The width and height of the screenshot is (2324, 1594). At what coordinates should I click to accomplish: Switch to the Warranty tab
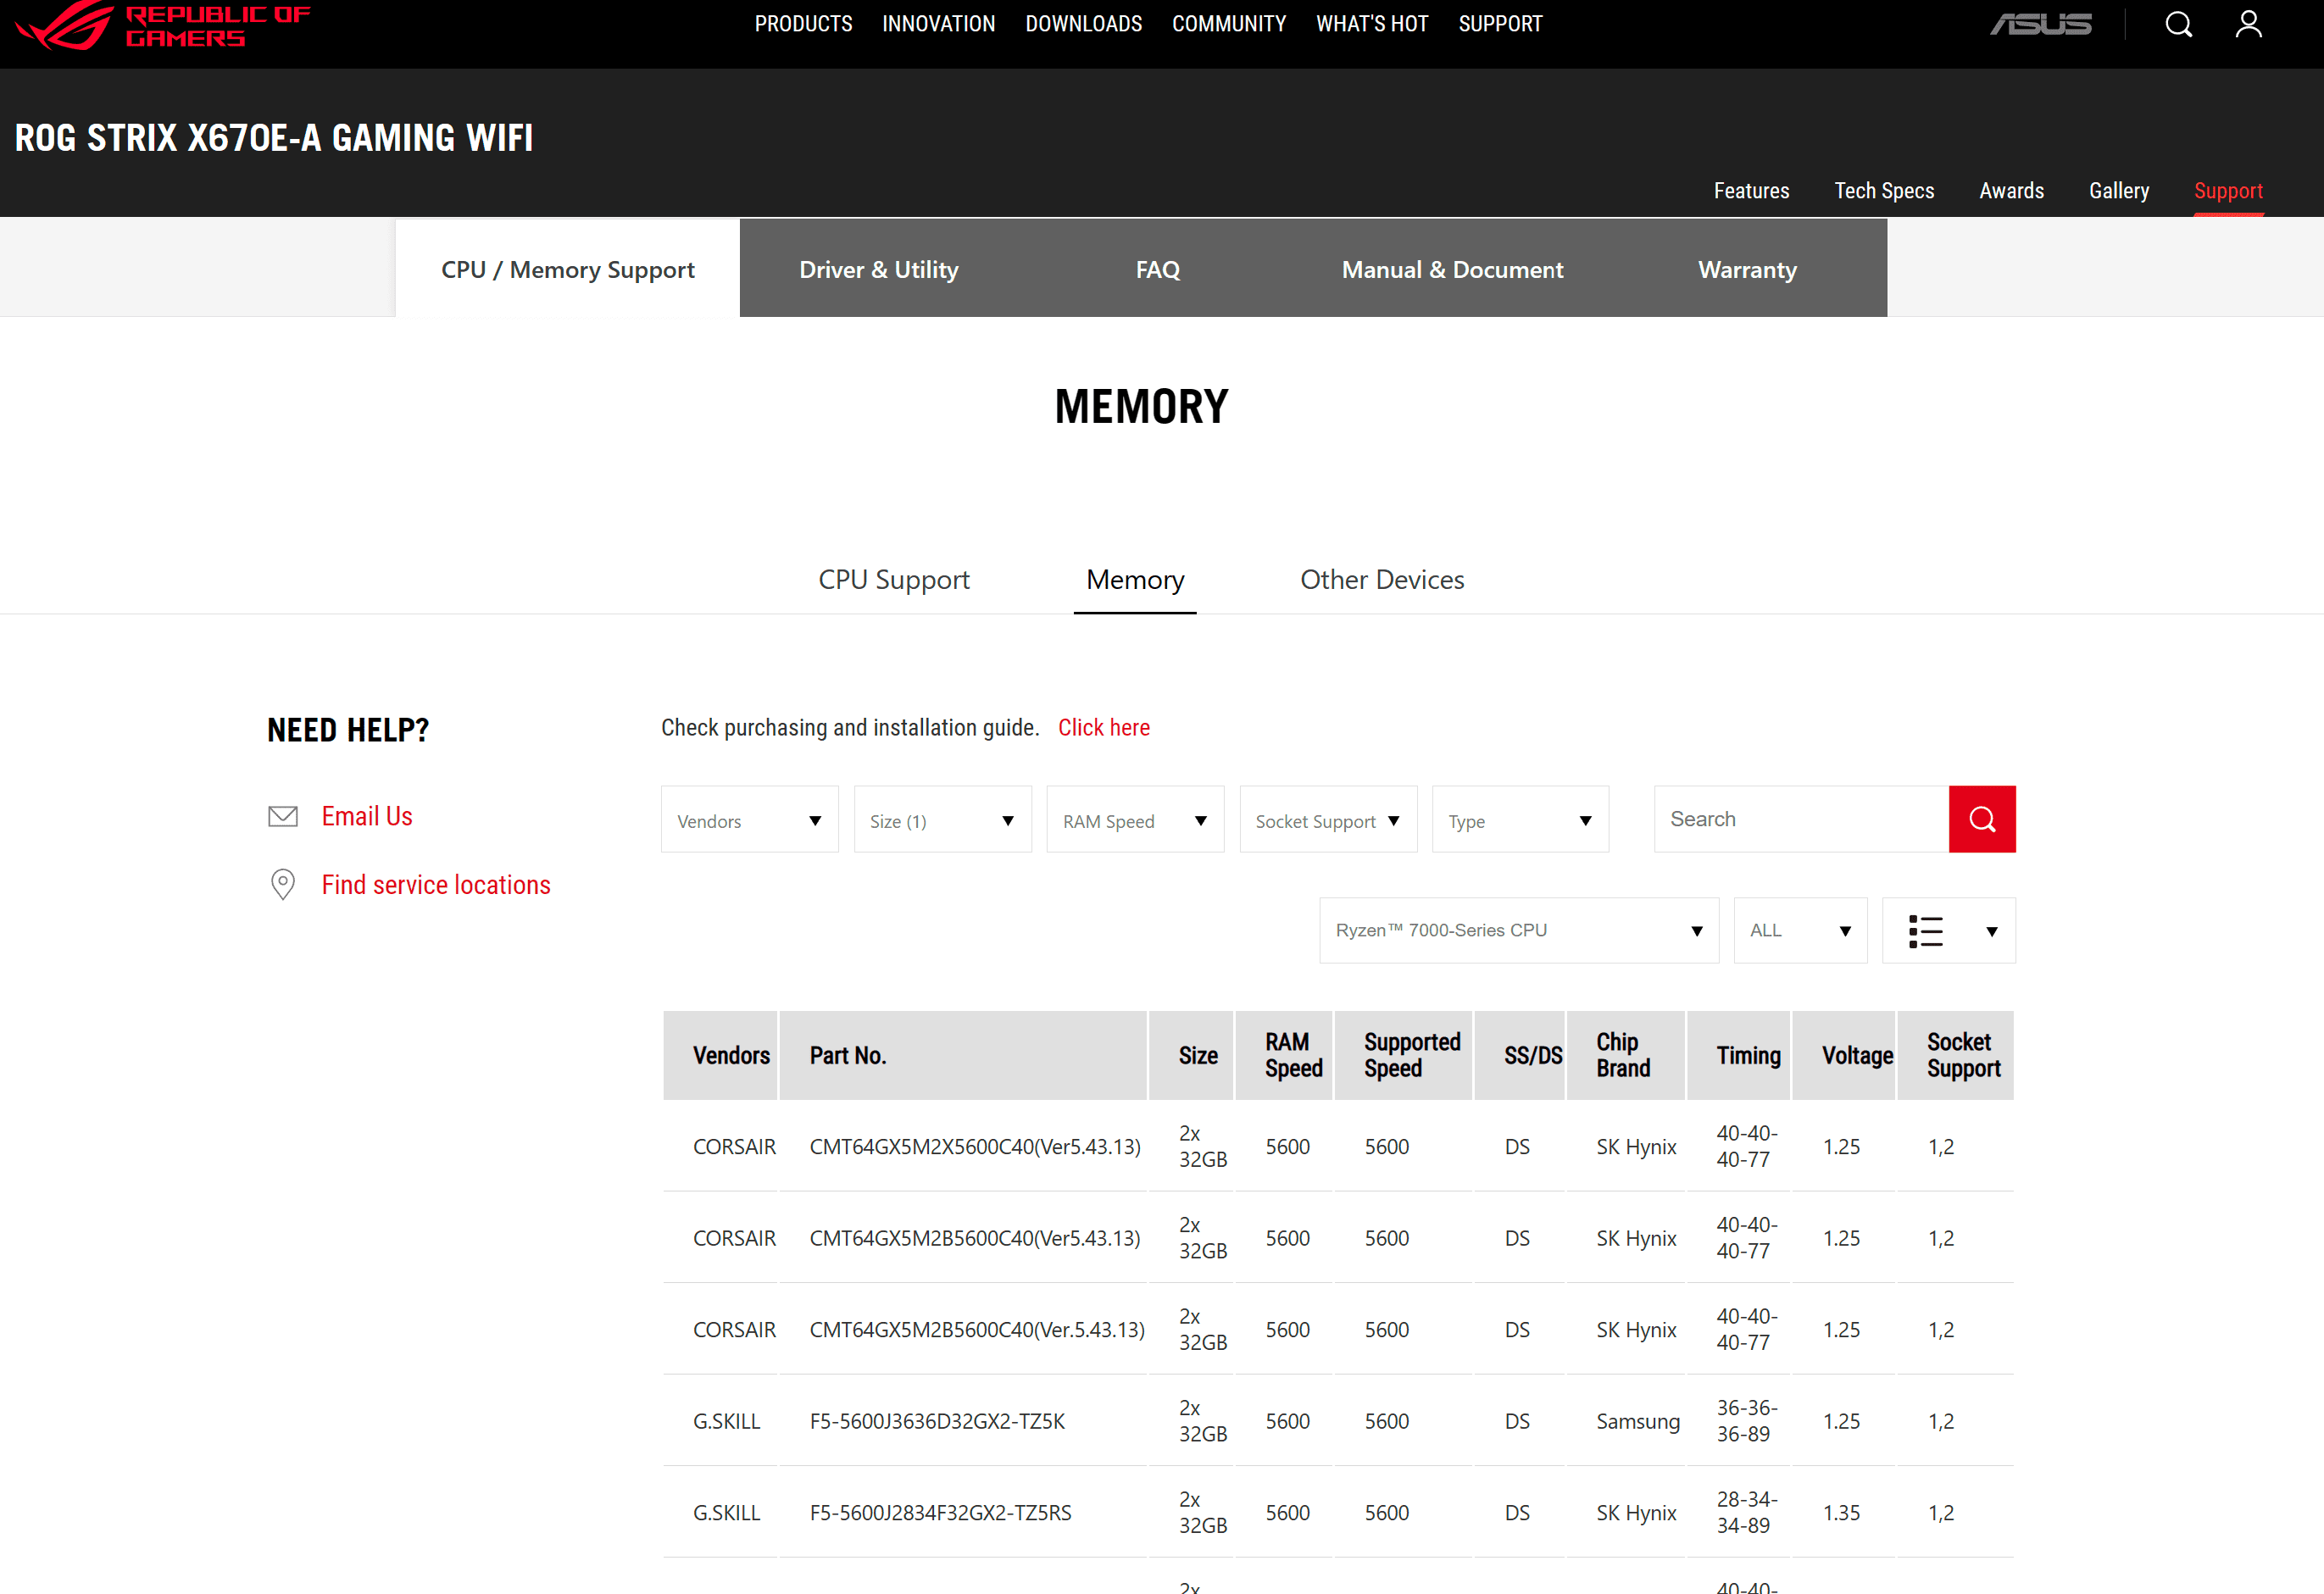tap(1747, 269)
